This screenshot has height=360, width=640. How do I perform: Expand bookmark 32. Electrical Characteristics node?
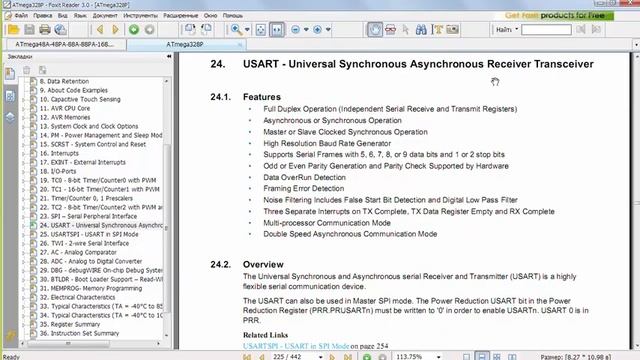coord(24,297)
